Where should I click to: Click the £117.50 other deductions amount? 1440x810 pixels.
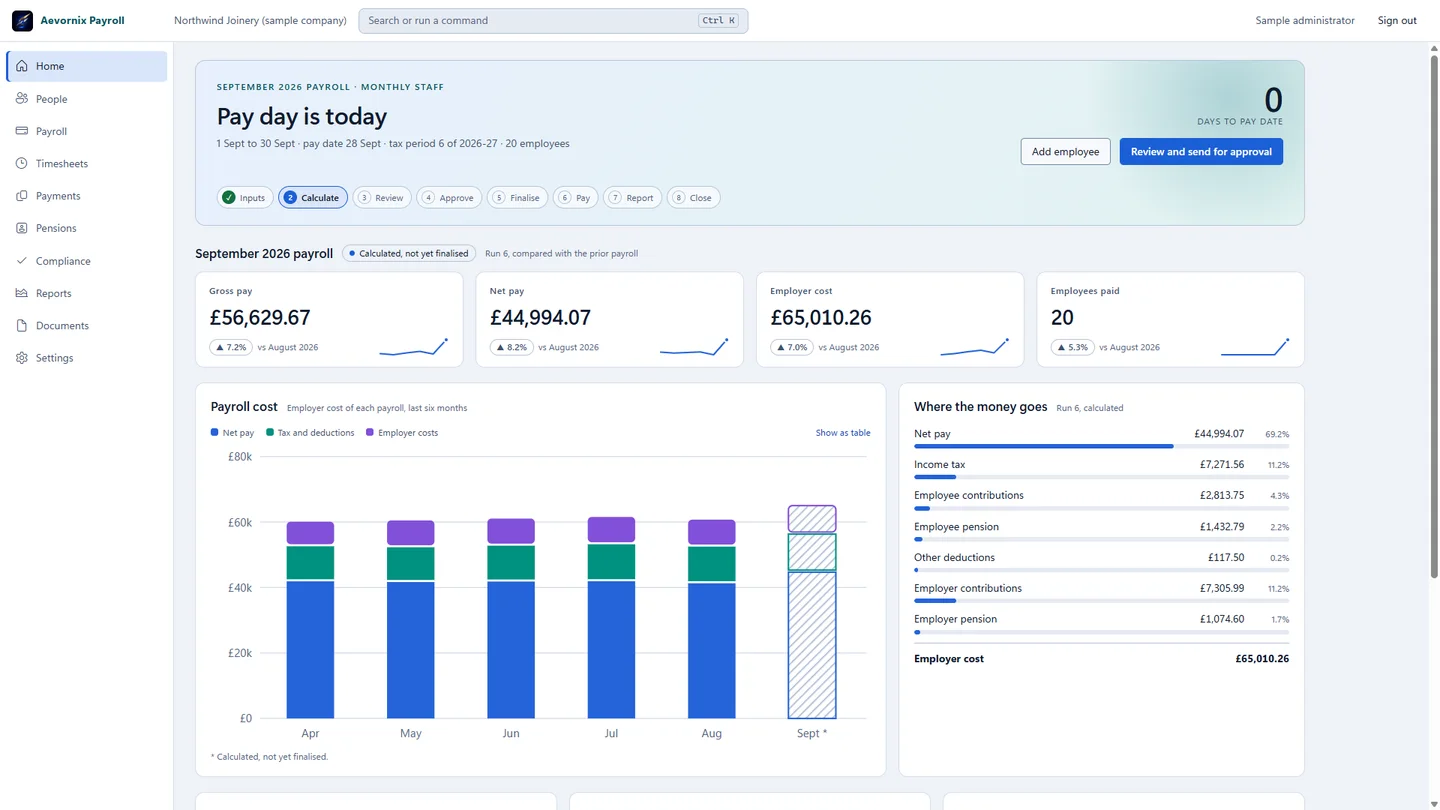[x=1226, y=558]
